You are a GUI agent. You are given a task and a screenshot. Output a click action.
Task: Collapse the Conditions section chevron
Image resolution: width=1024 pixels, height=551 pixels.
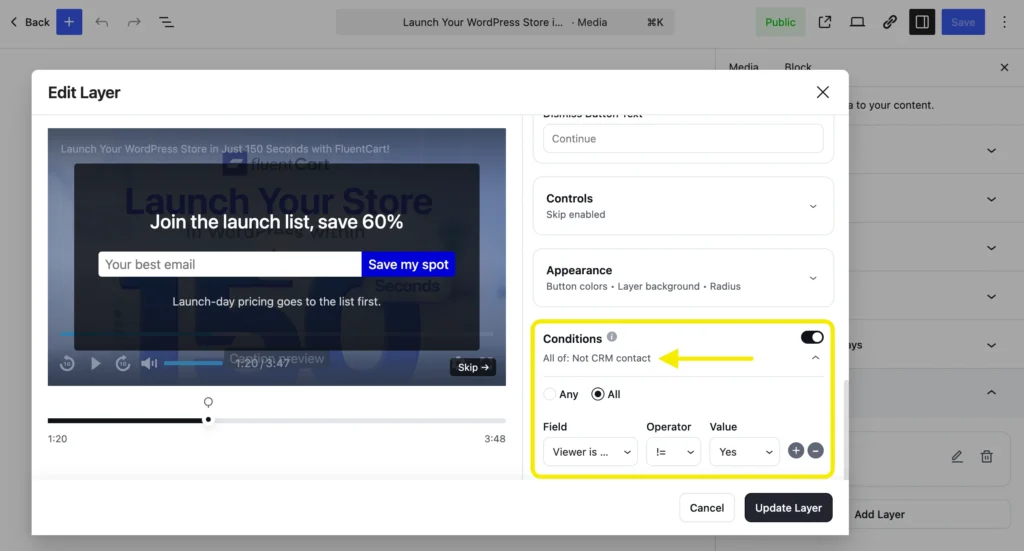coord(815,358)
